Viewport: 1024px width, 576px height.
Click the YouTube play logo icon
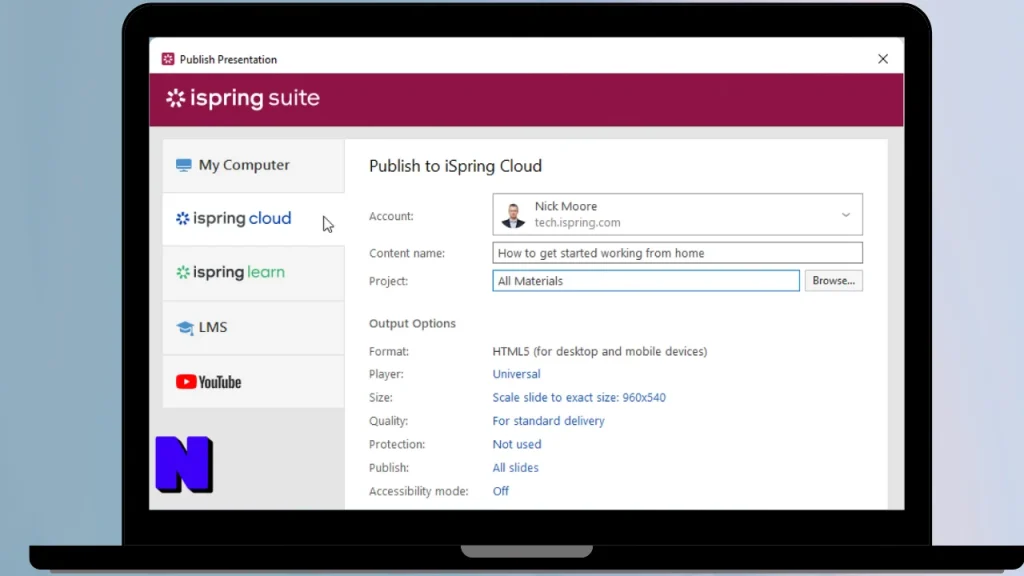[186, 381]
